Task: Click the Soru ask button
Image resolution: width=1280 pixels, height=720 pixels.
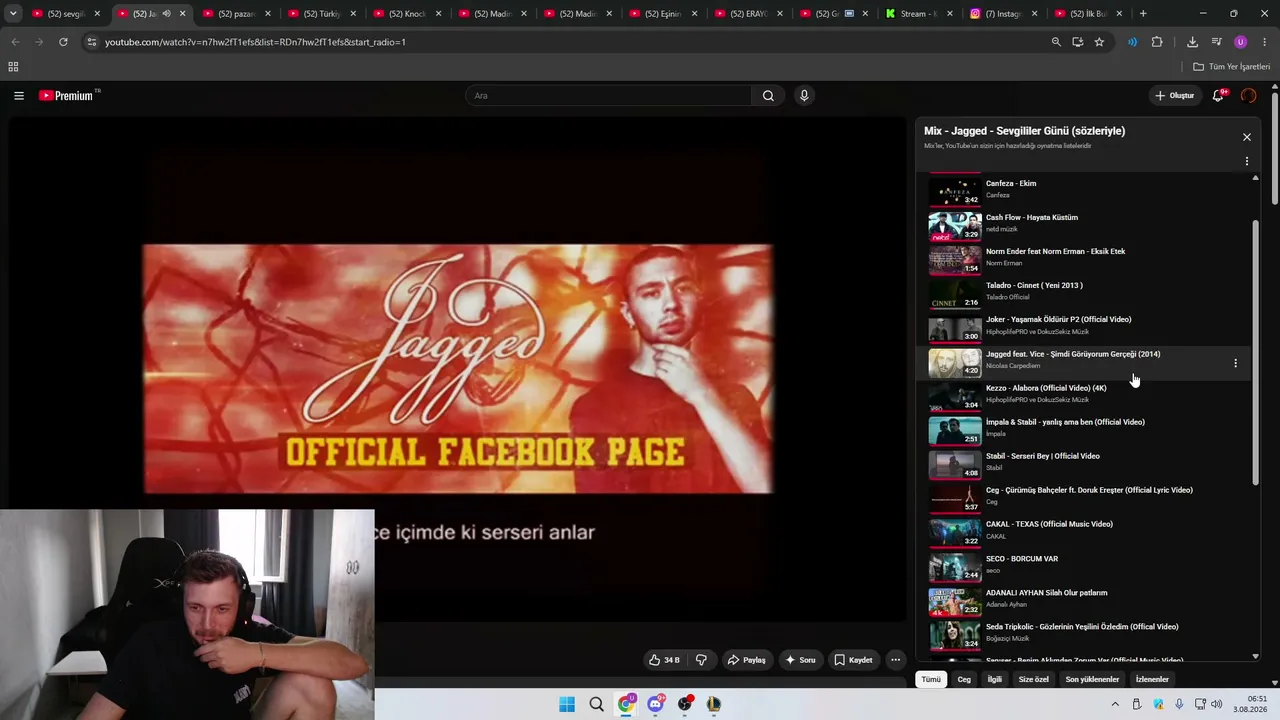Action: coord(800,660)
